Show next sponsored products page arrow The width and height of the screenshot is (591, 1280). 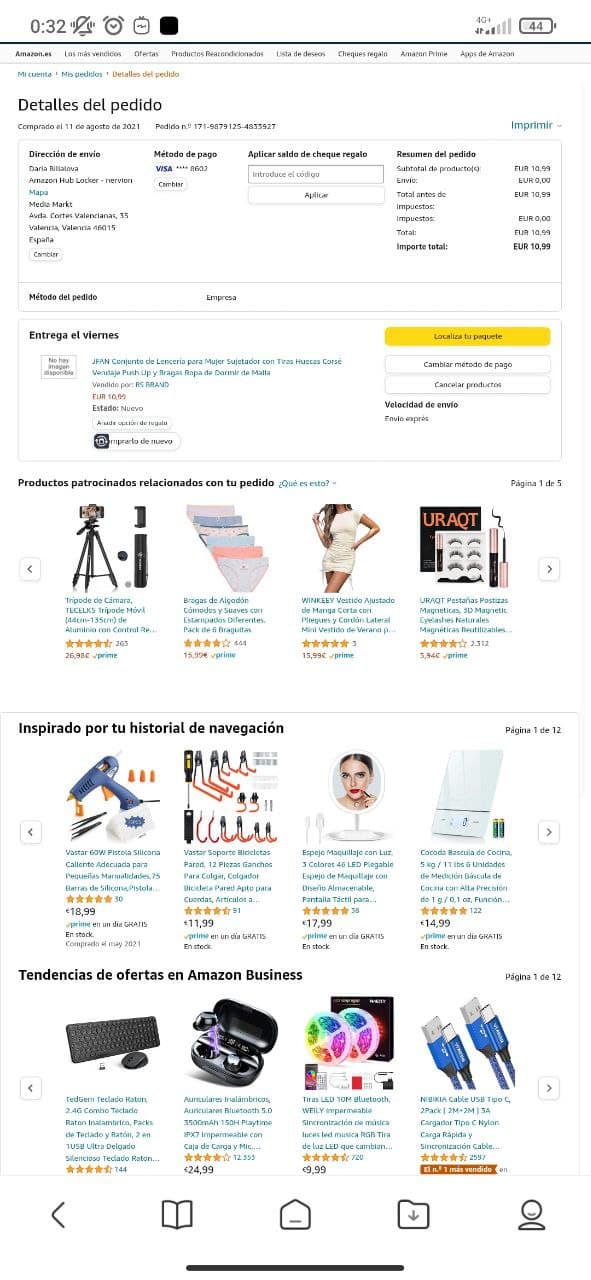(x=549, y=569)
